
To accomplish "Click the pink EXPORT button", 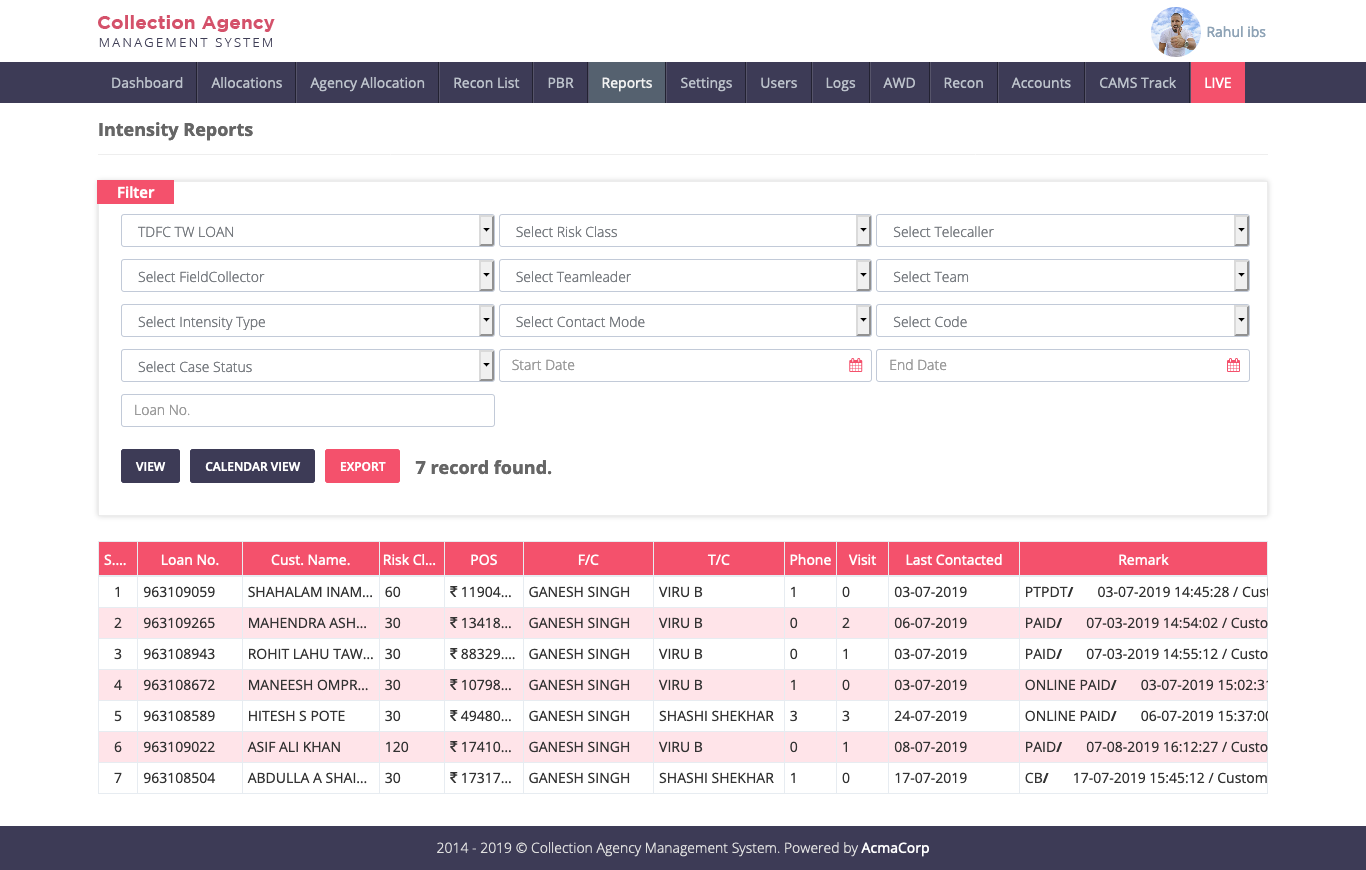I will coord(362,467).
